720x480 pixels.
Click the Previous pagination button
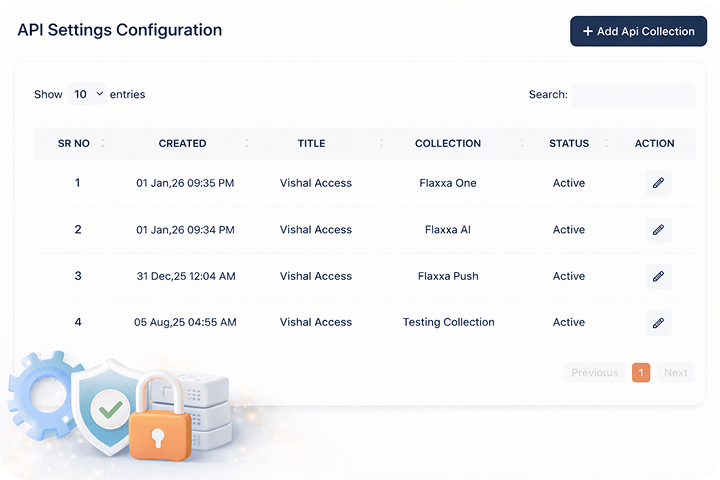tap(595, 373)
